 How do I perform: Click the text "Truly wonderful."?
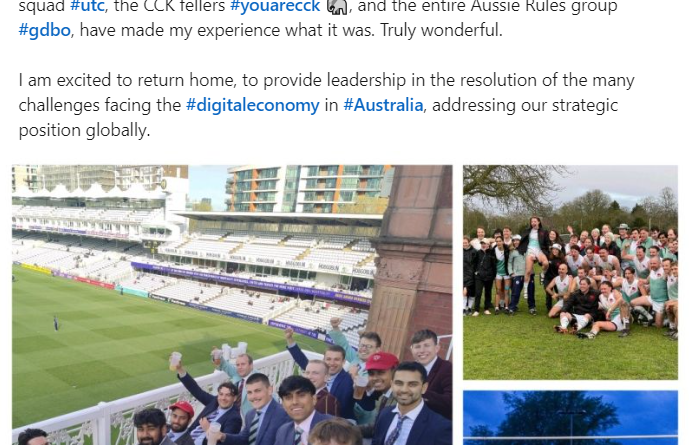441,30
